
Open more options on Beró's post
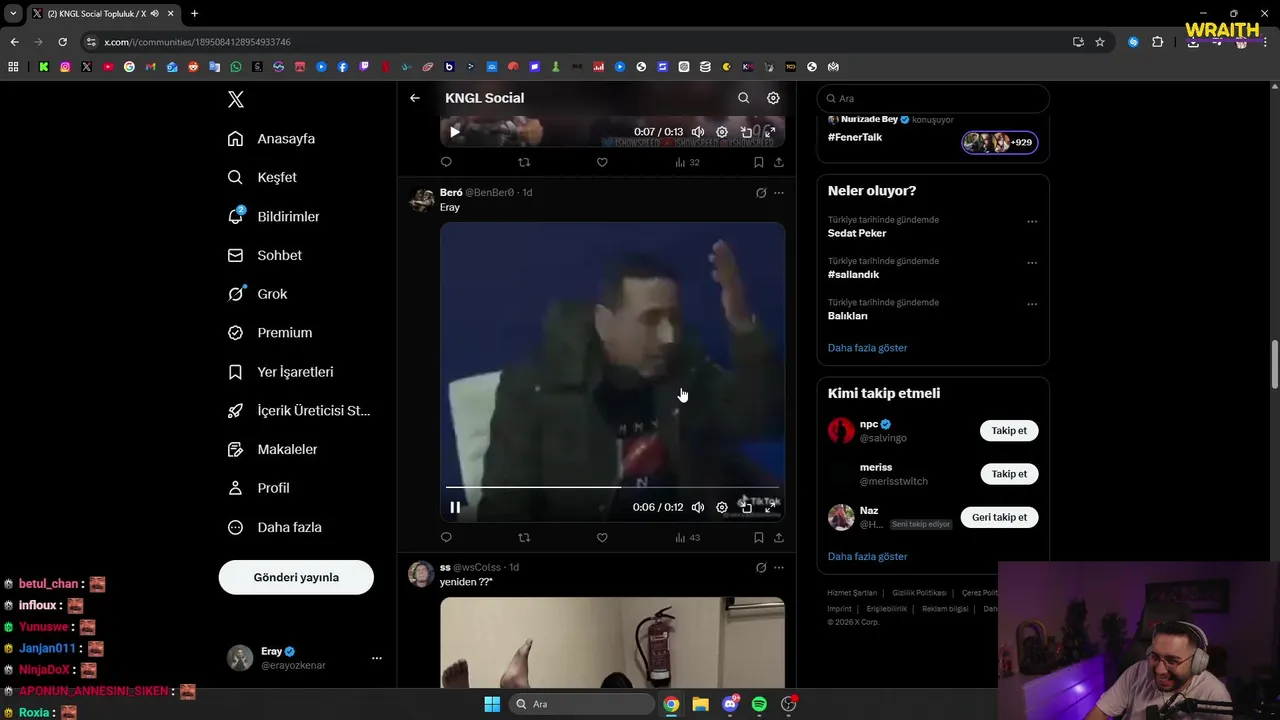click(779, 193)
